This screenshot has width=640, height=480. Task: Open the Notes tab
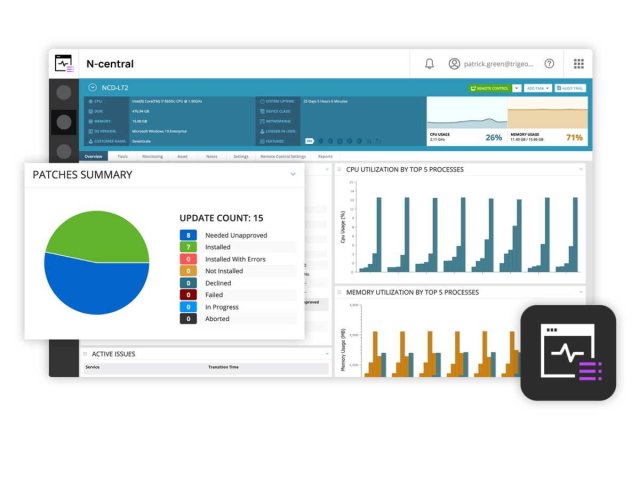click(211, 156)
